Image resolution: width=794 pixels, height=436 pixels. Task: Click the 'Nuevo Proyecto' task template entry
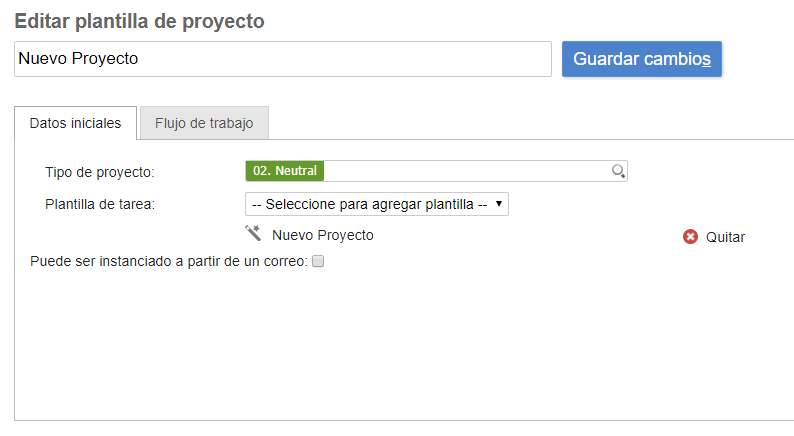point(322,235)
